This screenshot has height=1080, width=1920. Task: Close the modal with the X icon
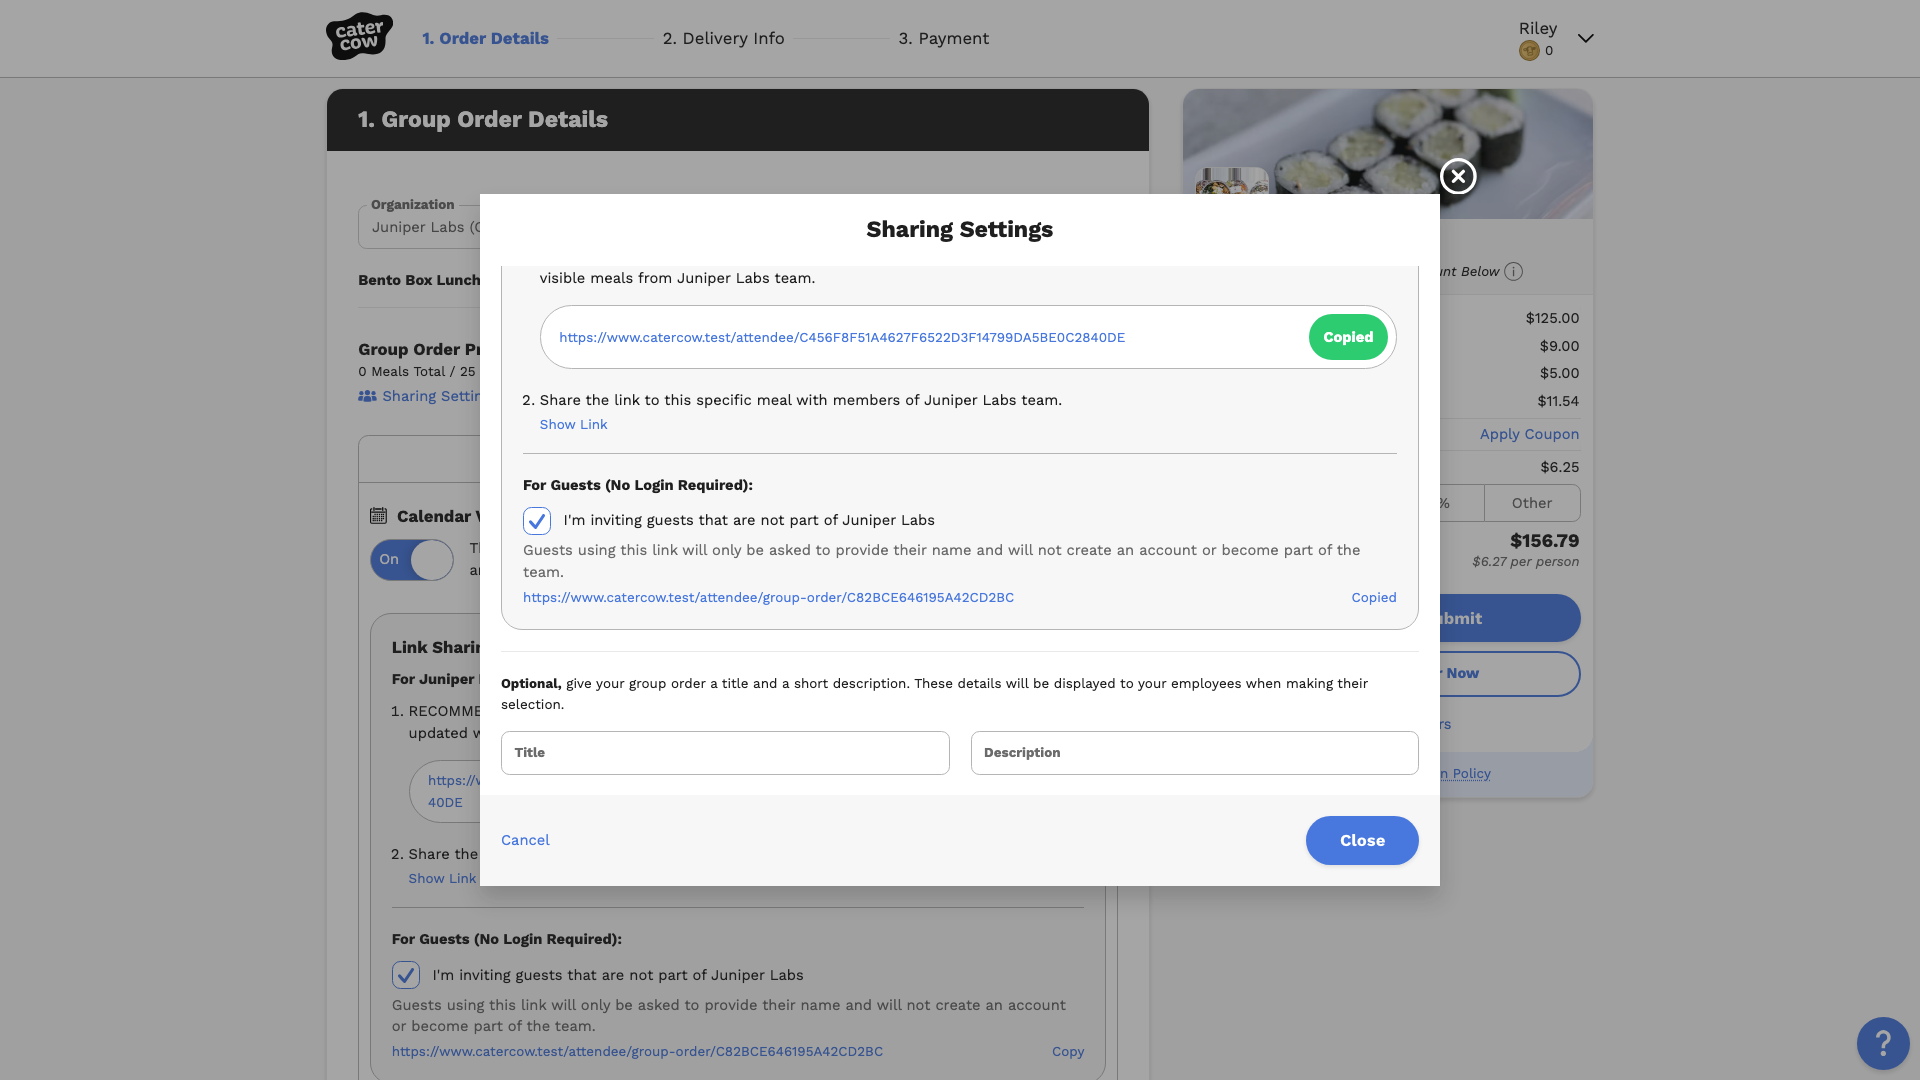click(x=1458, y=176)
